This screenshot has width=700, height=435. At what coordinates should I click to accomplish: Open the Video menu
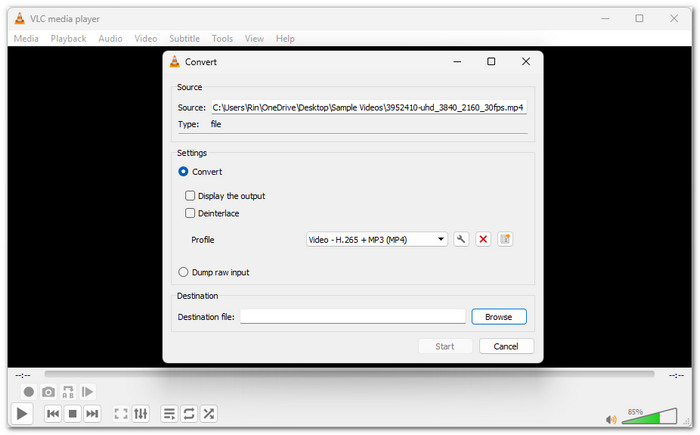146,38
